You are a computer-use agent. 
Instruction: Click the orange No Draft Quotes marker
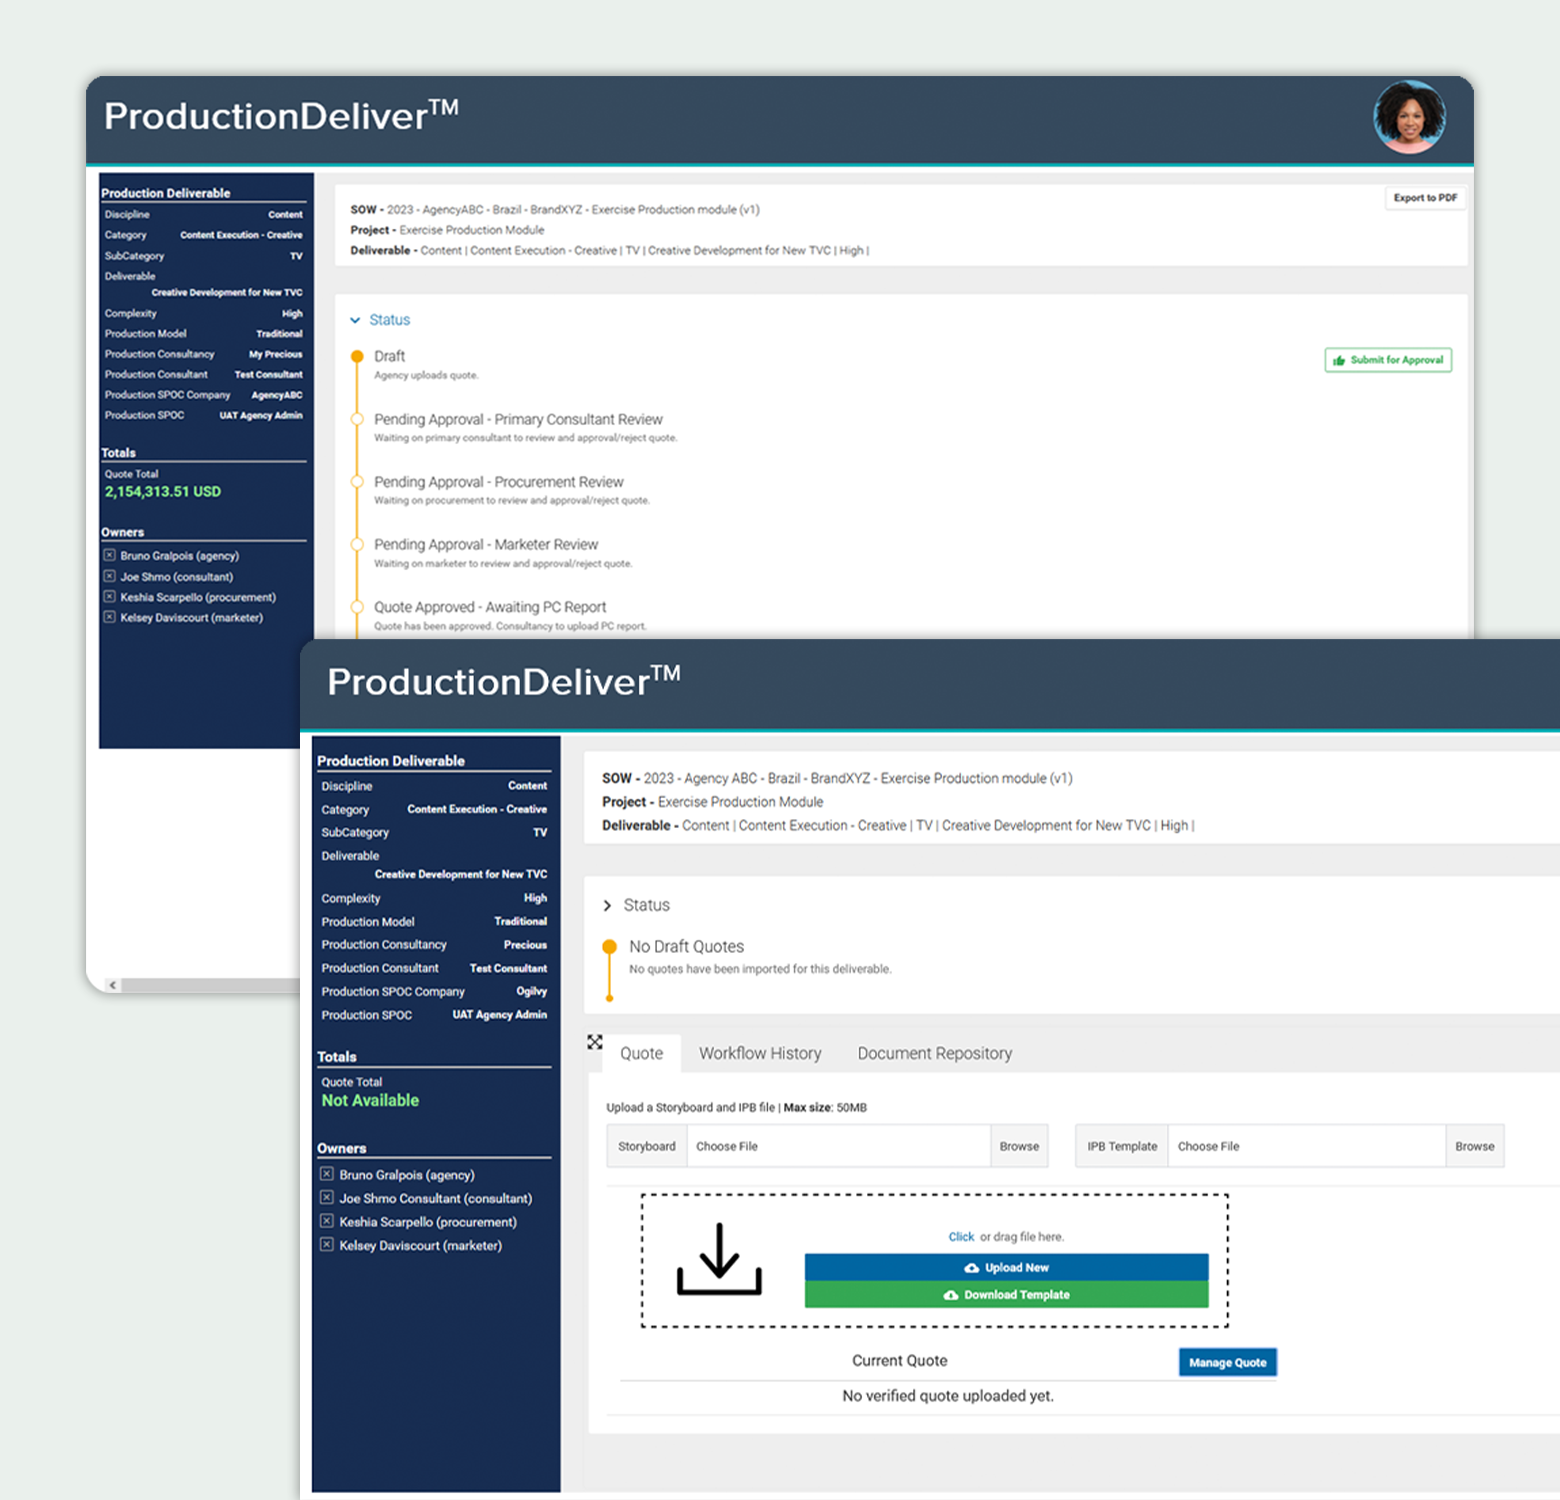coord(609,946)
